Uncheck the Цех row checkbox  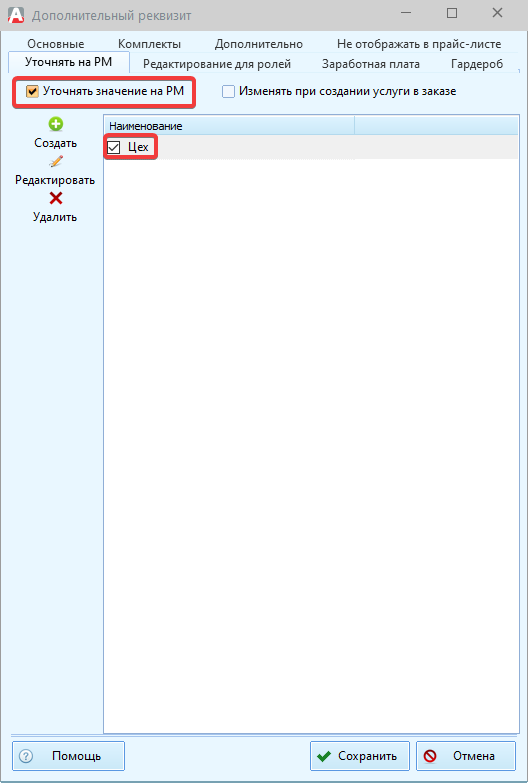[x=114, y=147]
